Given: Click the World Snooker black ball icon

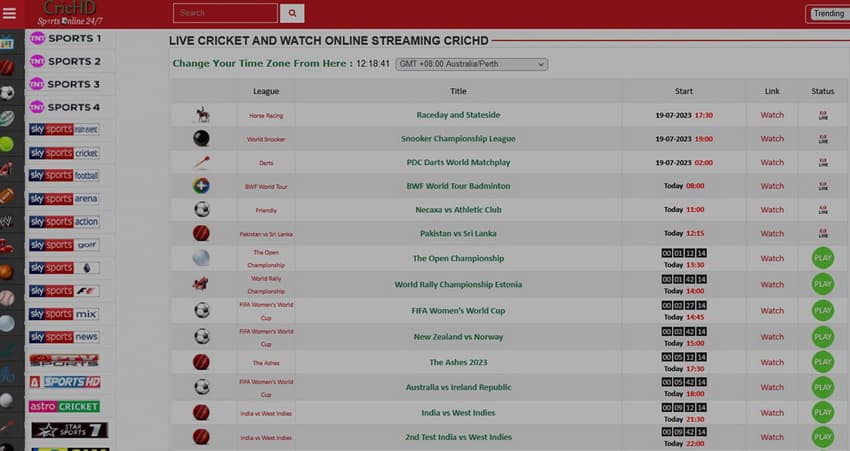Looking at the screenshot, I should pos(202,139).
